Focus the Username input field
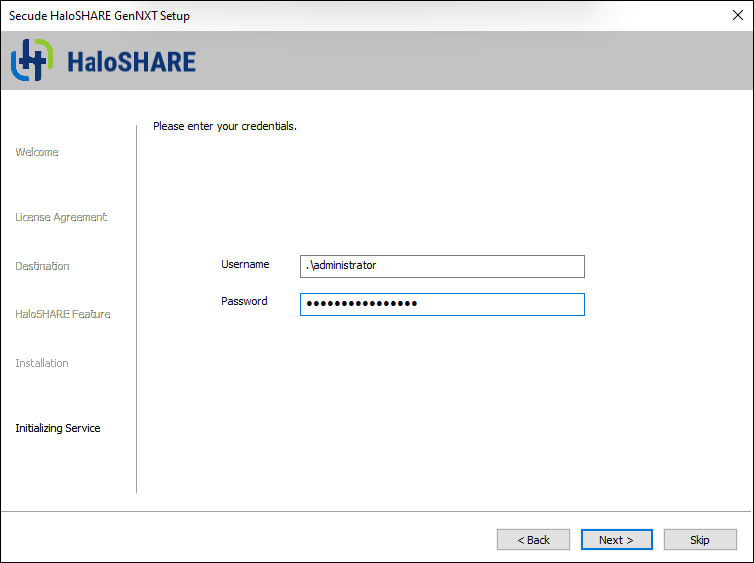This screenshot has width=754, height=563. (442, 266)
